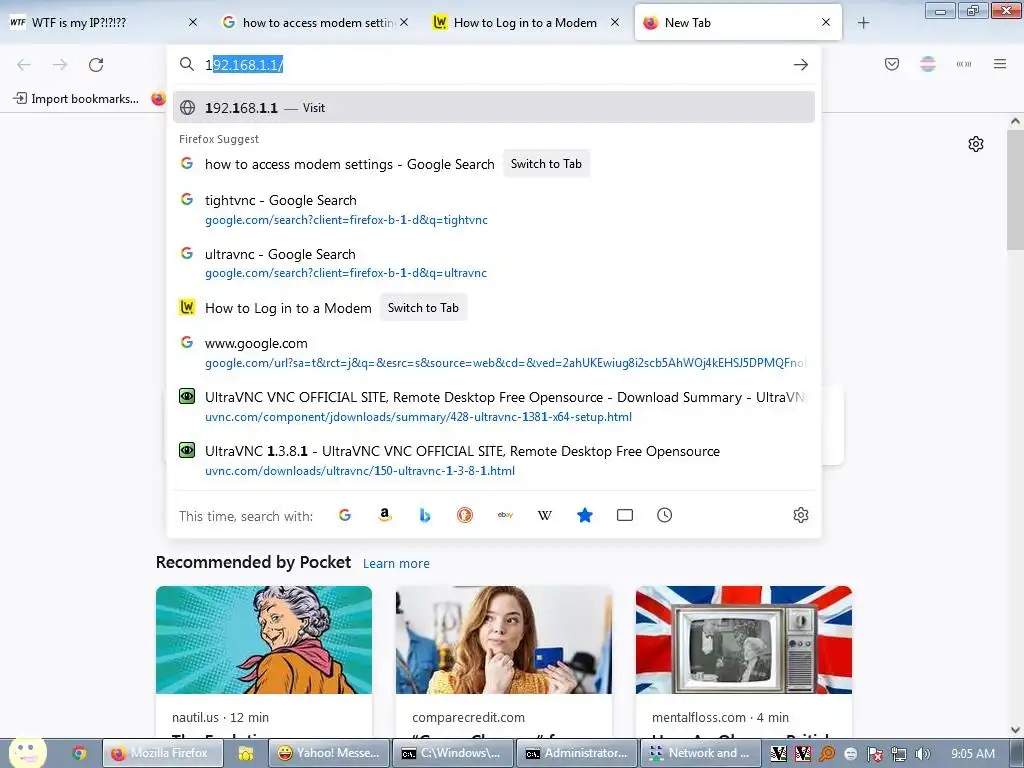Image resolution: width=1024 pixels, height=768 pixels.
Task: Switch to how to access modem settings tab
Action: (317, 22)
